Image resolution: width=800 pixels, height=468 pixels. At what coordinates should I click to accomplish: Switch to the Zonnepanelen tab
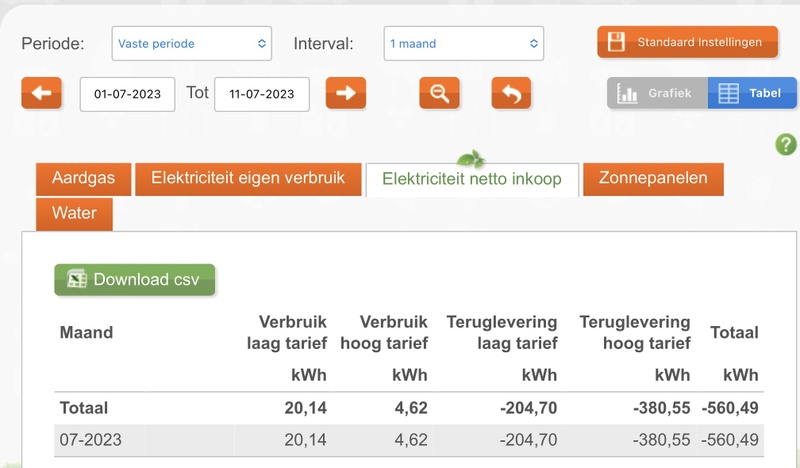coord(653,179)
